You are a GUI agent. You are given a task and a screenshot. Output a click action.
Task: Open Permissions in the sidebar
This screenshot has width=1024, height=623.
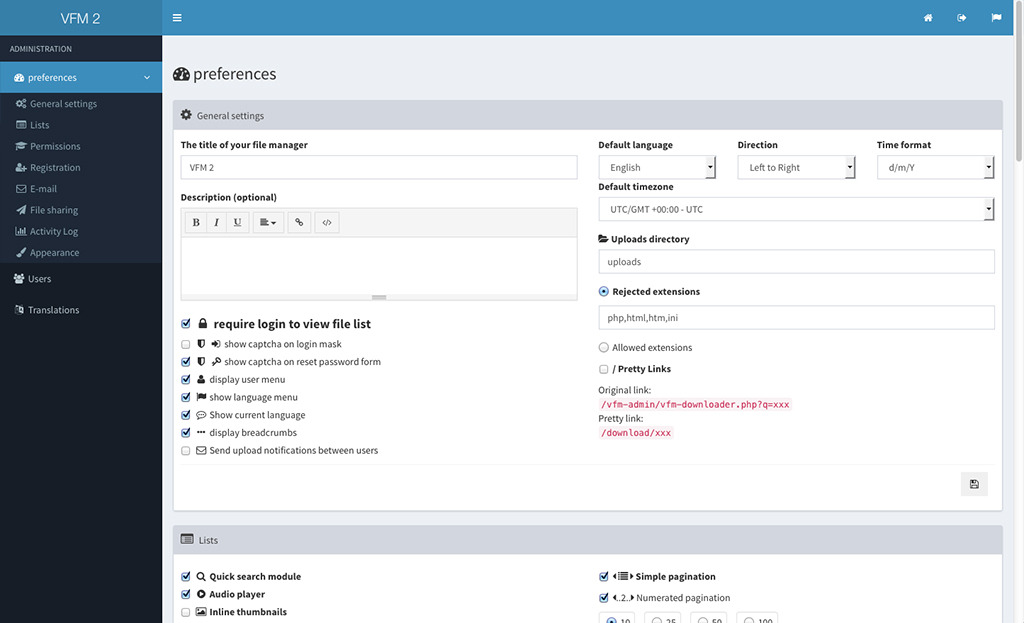tap(55, 146)
